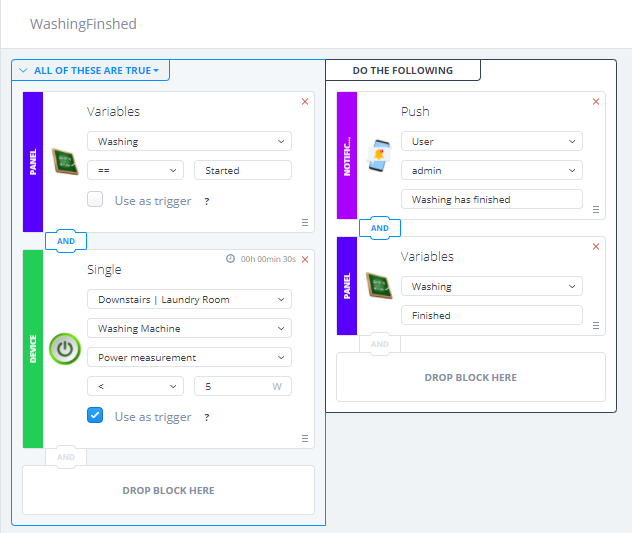This screenshot has width=632, height=533.
Task: Remove the condition Variables block
Action: pyautogui.click(x=305, y=102)
